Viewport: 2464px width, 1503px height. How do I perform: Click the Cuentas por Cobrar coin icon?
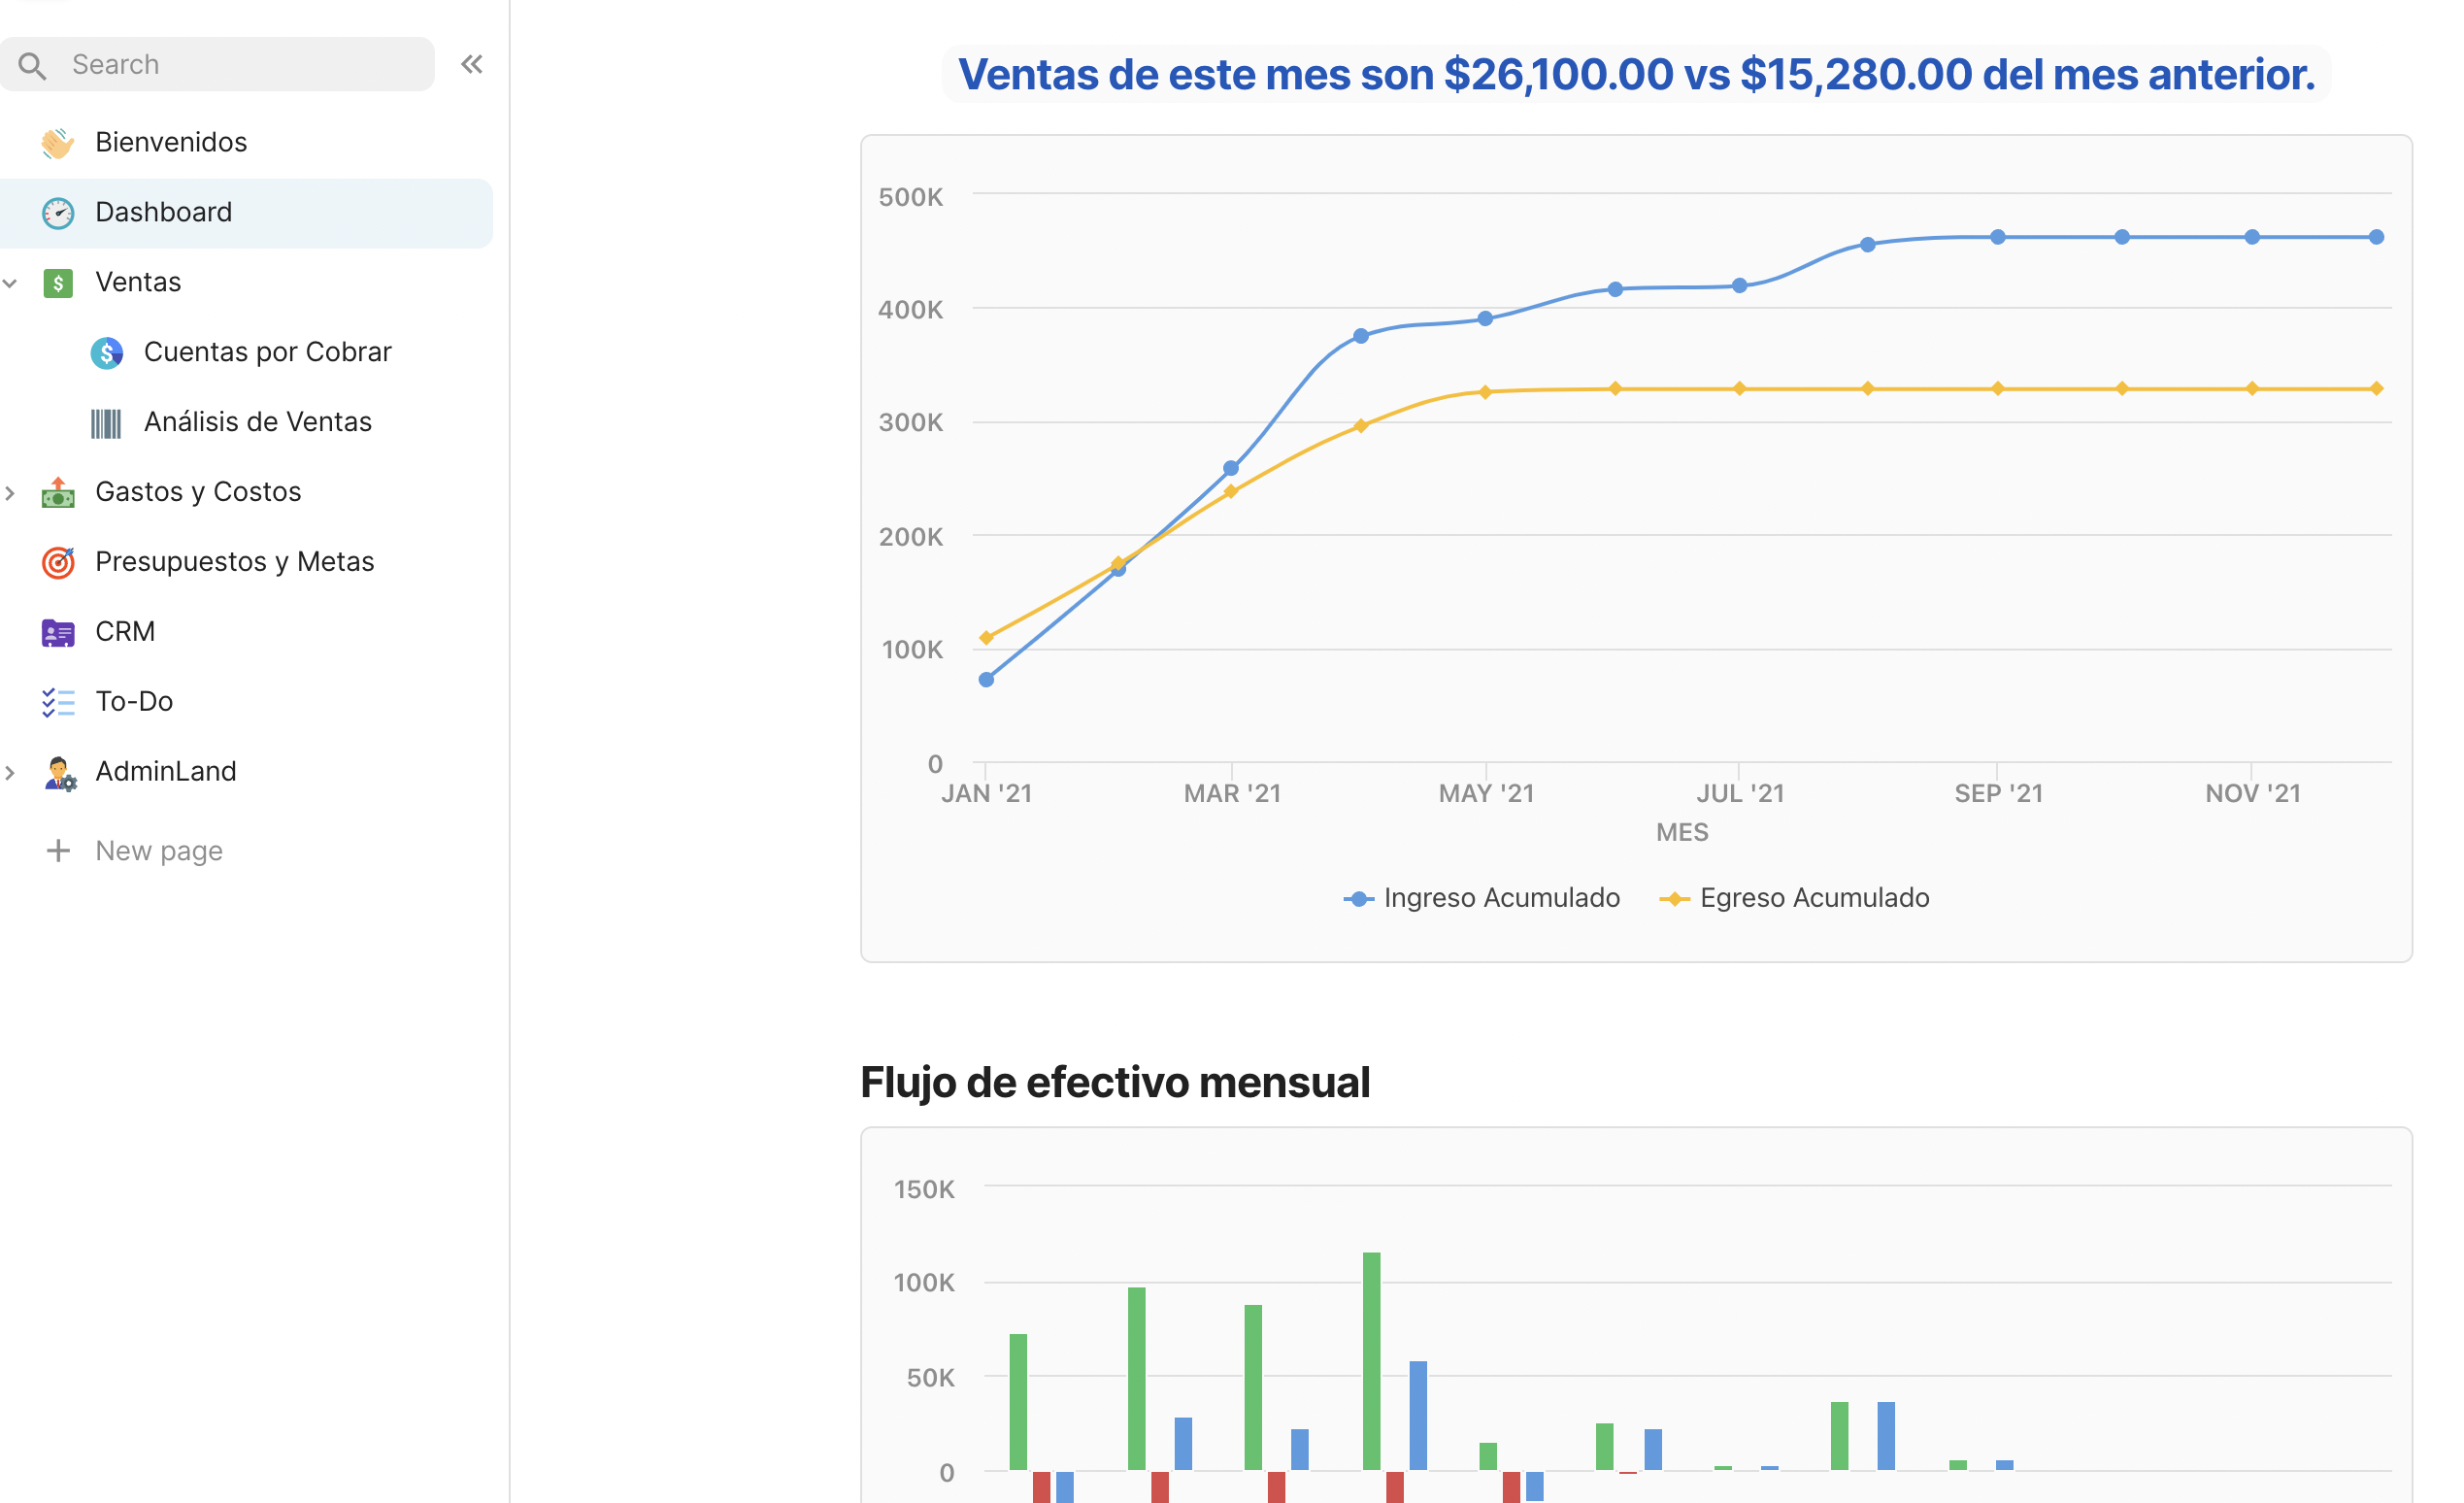pyautogui.click(x=106, y=353)
